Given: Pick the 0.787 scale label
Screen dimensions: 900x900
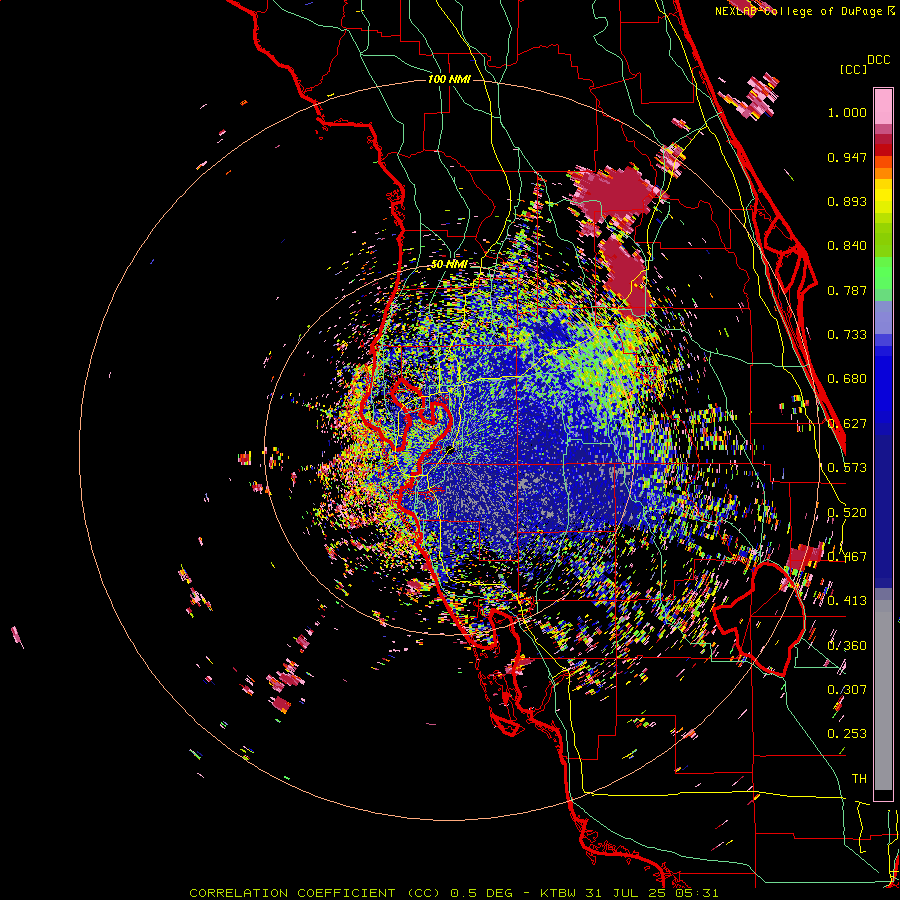Looking at the screenshot, I should pos(847,290).
